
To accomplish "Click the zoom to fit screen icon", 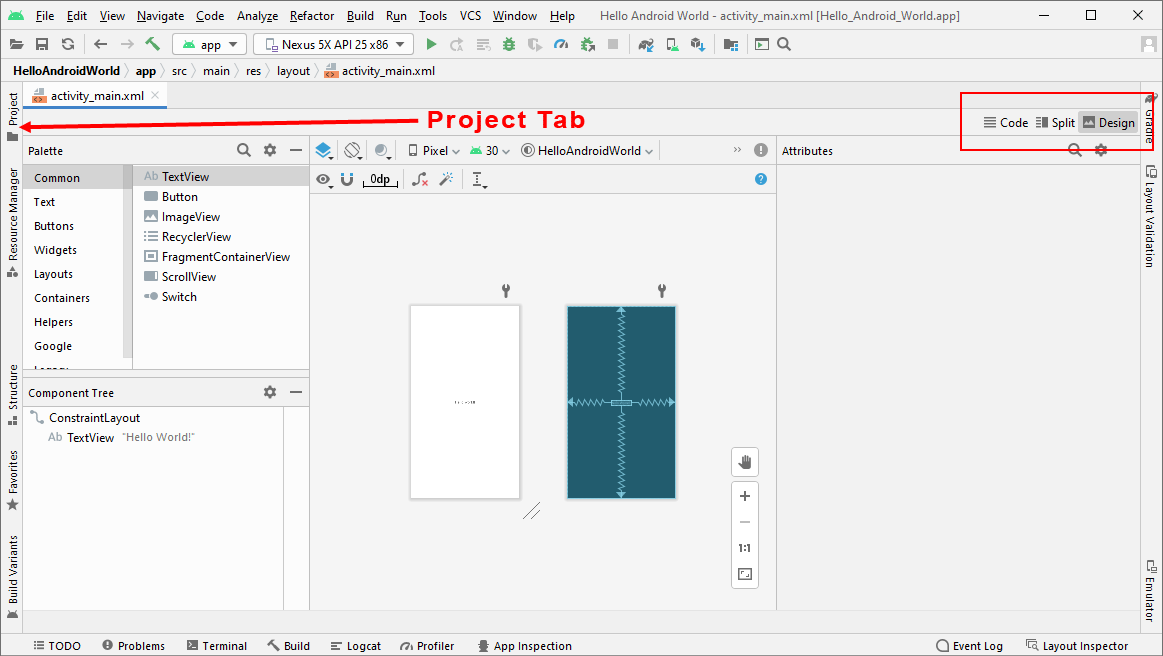I will click(x=744, y=575).
